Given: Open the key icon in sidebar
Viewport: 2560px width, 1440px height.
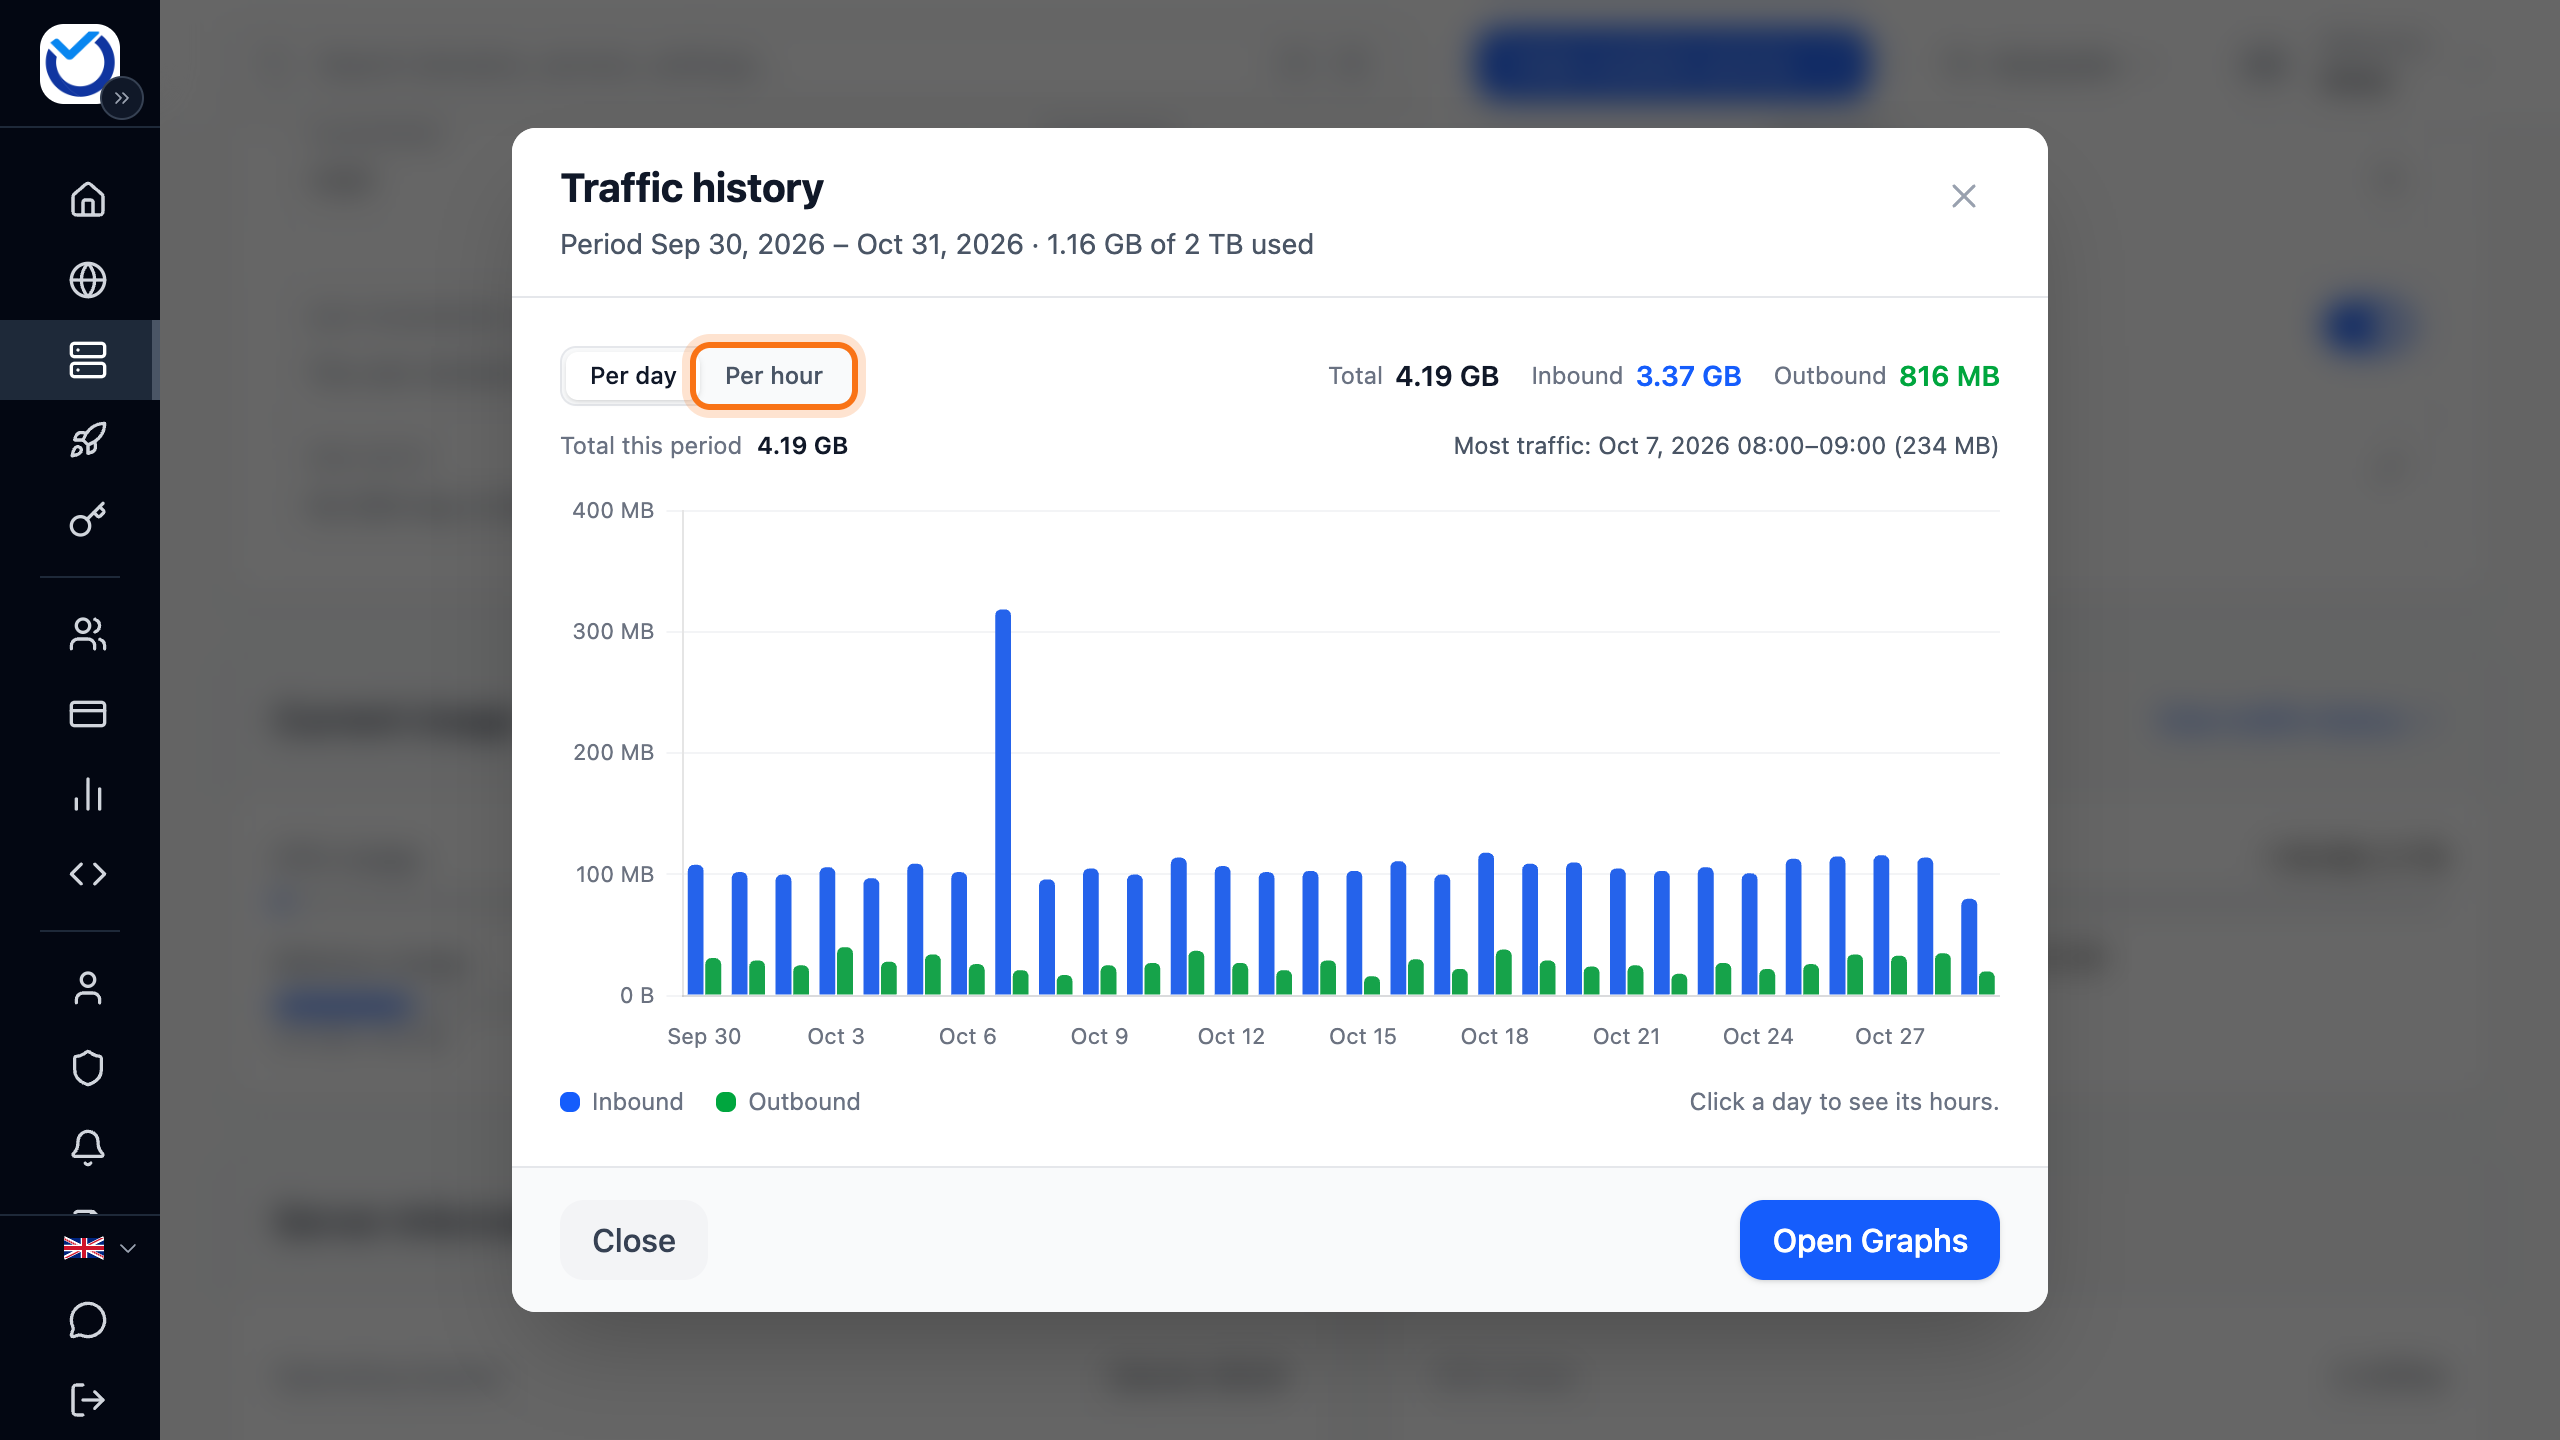Looking at the screenshot, I should coord(88,520).
